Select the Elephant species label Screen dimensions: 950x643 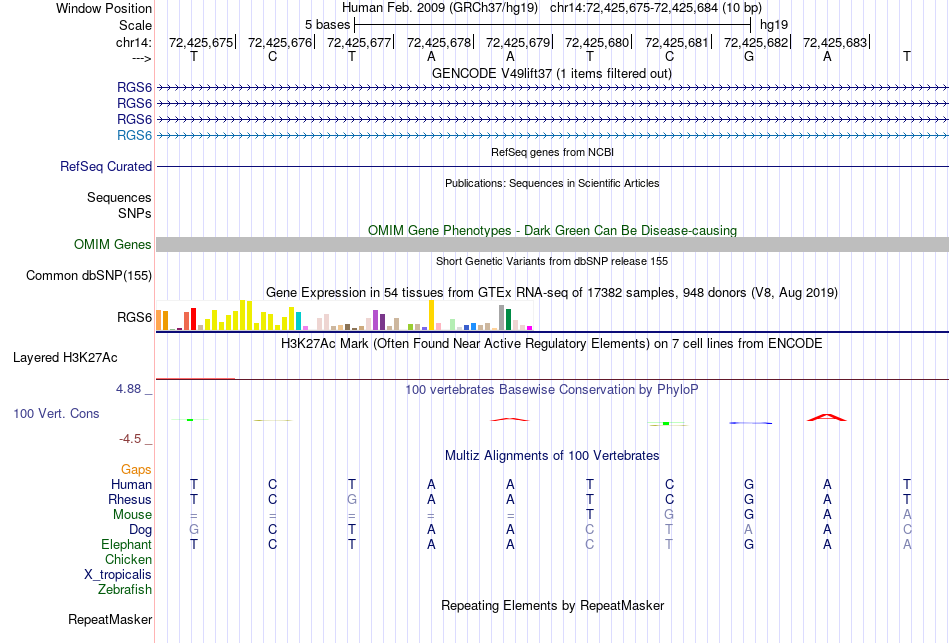[126, 544]
